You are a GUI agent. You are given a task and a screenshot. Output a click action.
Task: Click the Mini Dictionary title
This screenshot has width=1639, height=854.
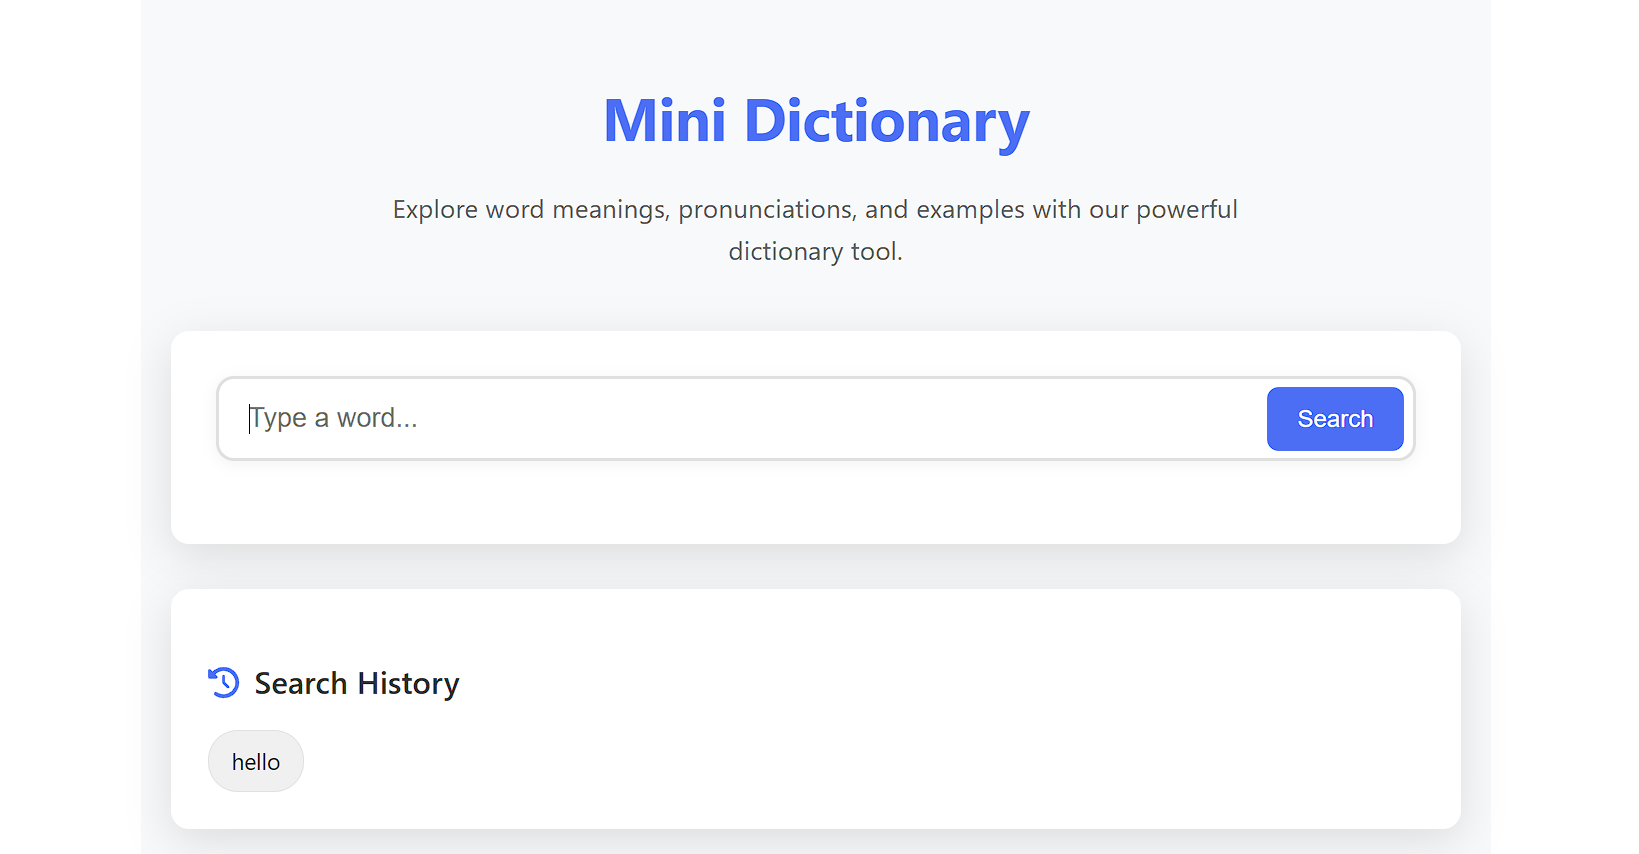tap(815, 120)
